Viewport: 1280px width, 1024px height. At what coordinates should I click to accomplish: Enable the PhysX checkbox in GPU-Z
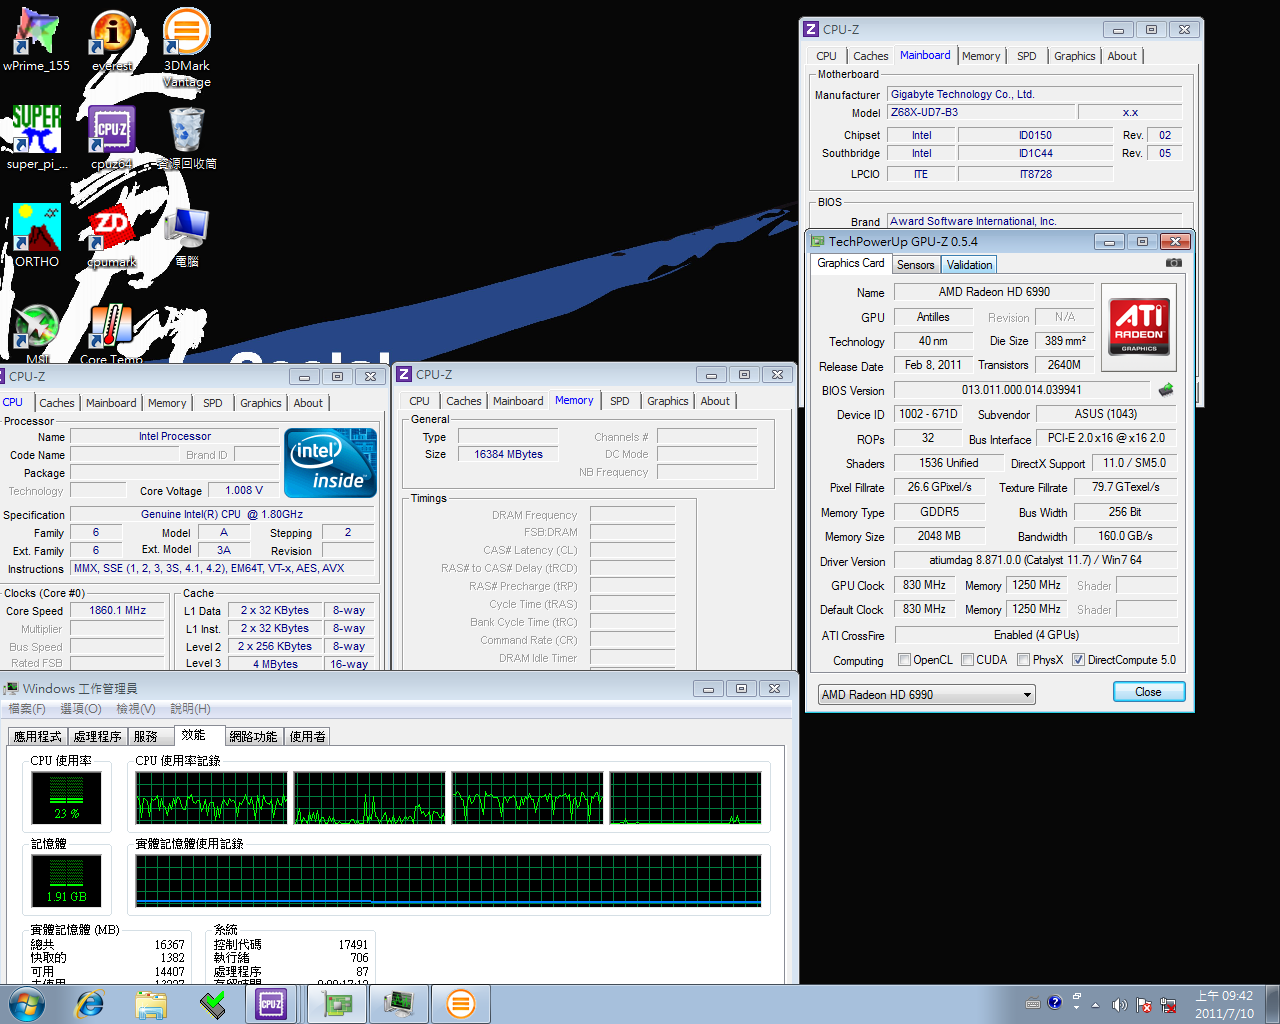1023,660
